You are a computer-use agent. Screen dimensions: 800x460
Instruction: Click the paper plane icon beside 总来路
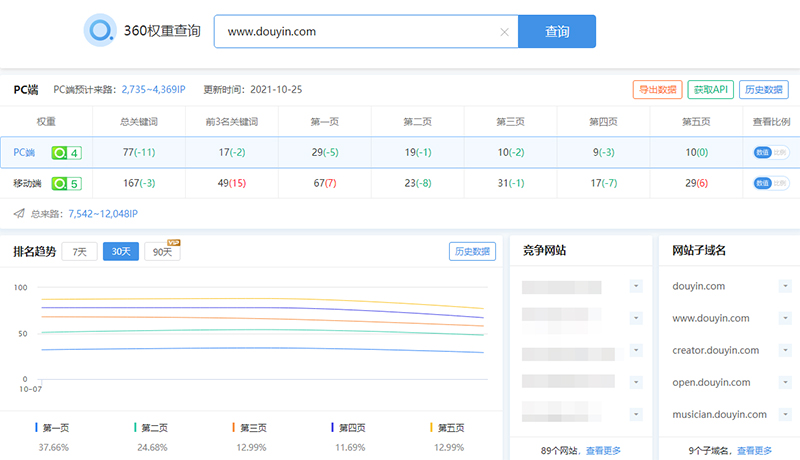(x=19, y=213)
